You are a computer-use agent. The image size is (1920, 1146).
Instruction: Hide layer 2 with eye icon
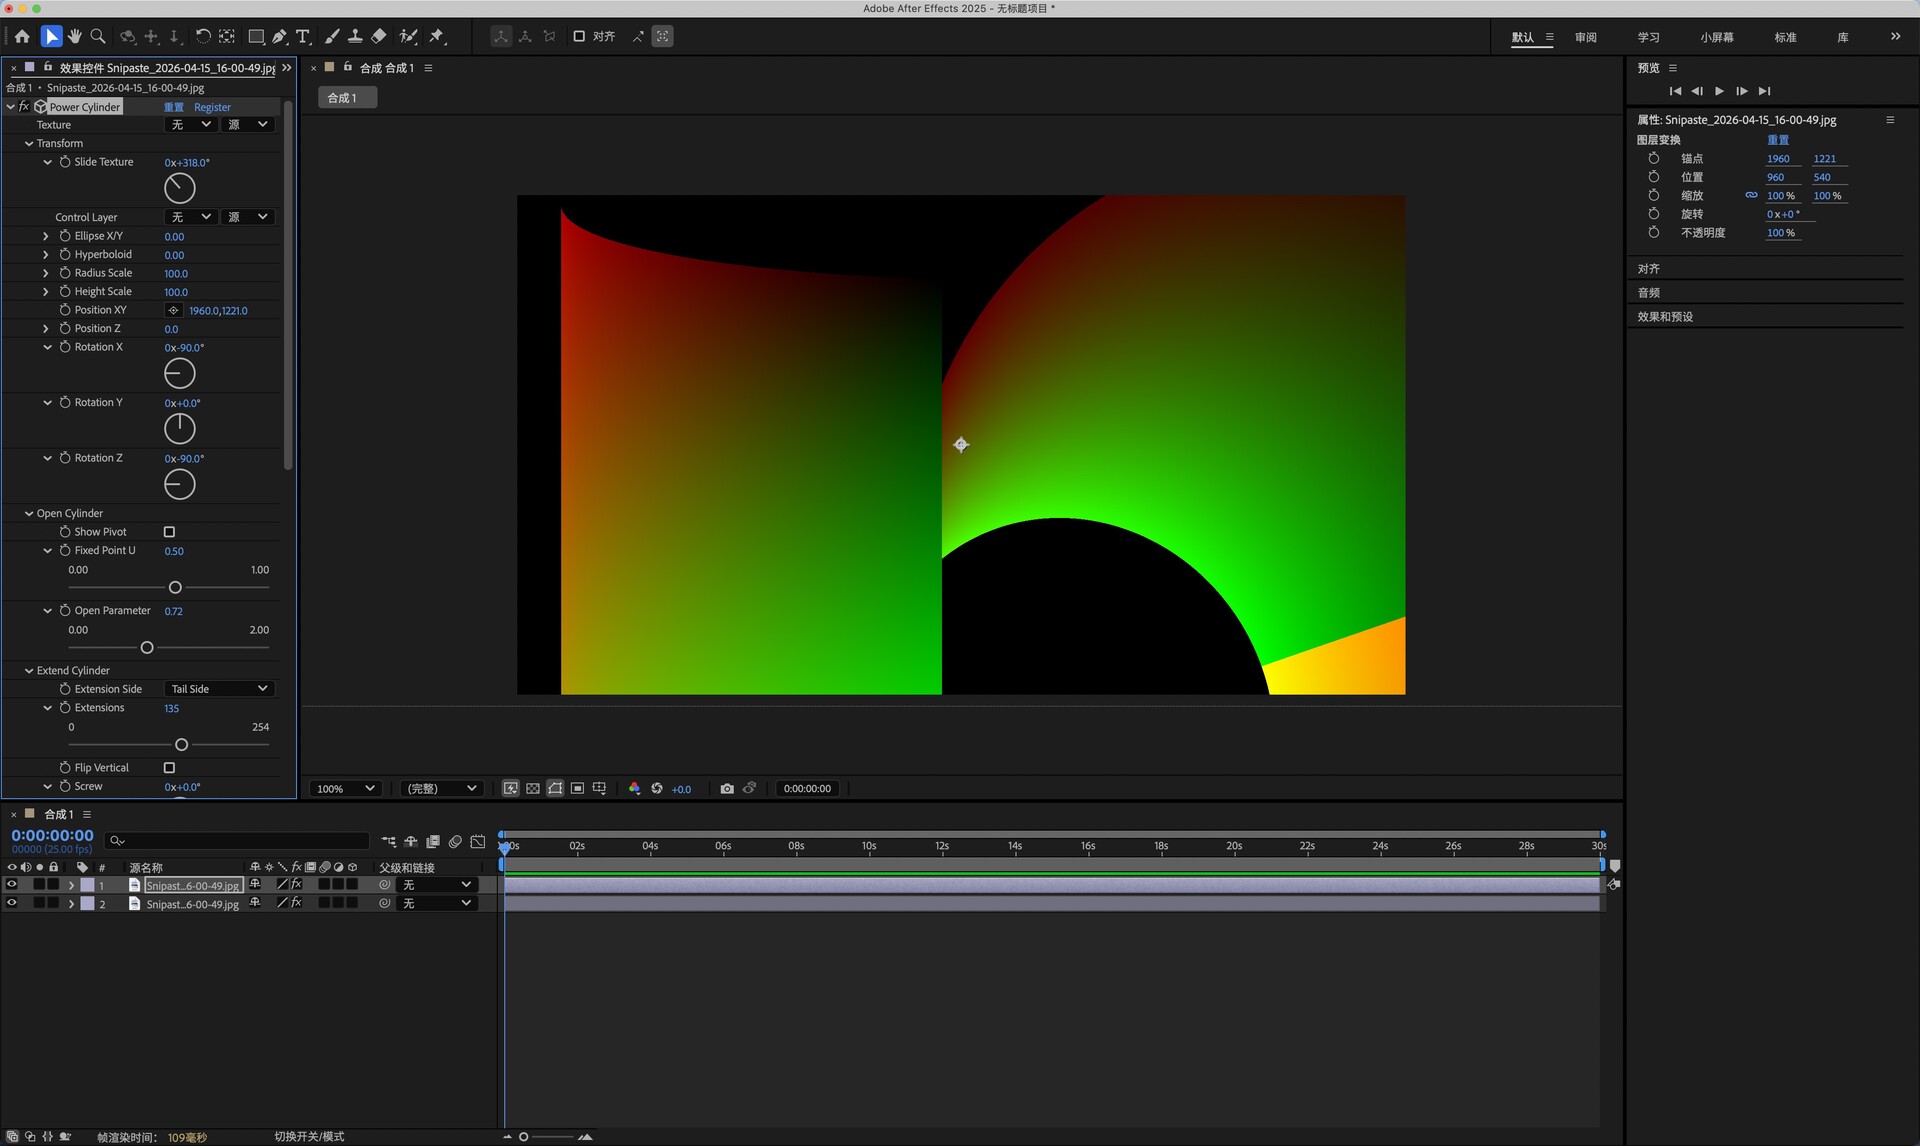tap(12, 903)
